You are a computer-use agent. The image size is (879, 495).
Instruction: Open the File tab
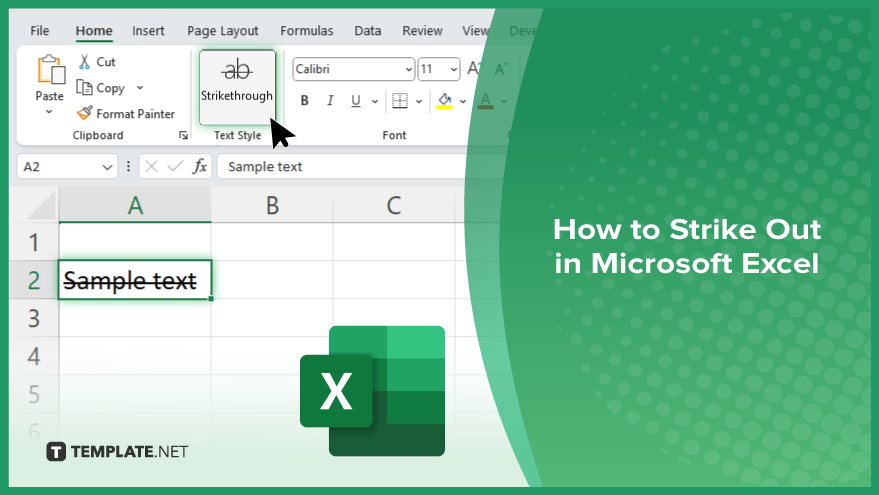coord(40,31)
